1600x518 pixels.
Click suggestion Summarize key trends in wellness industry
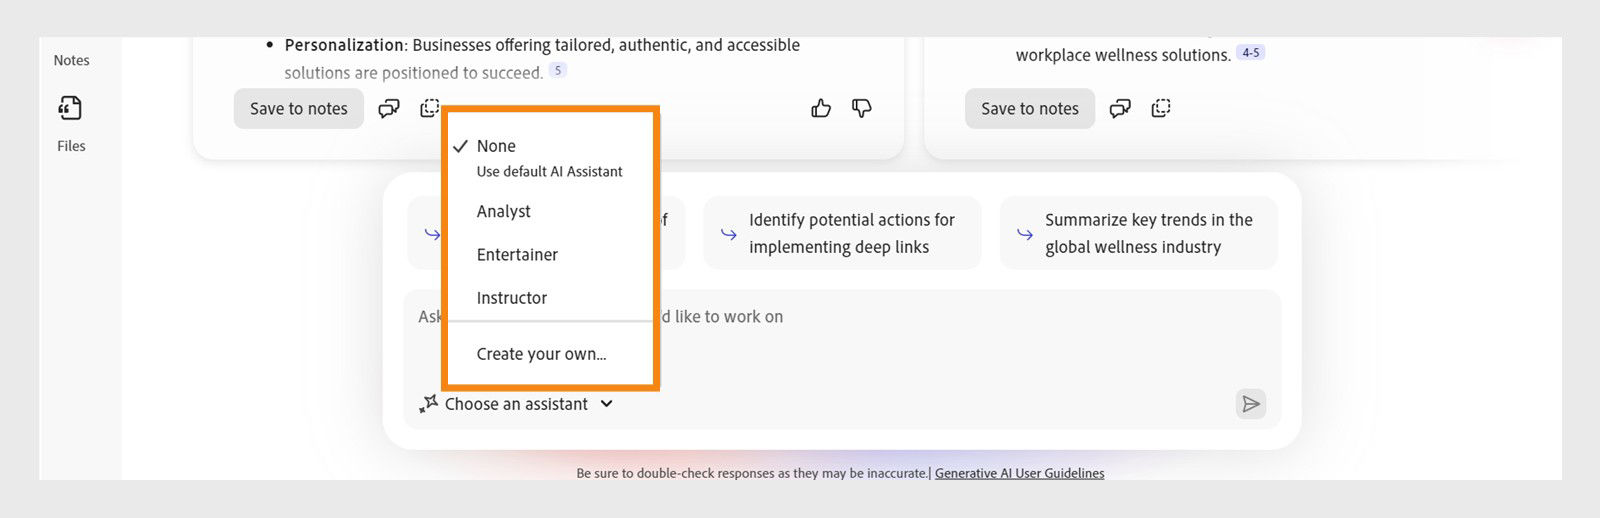(1139, 233)
